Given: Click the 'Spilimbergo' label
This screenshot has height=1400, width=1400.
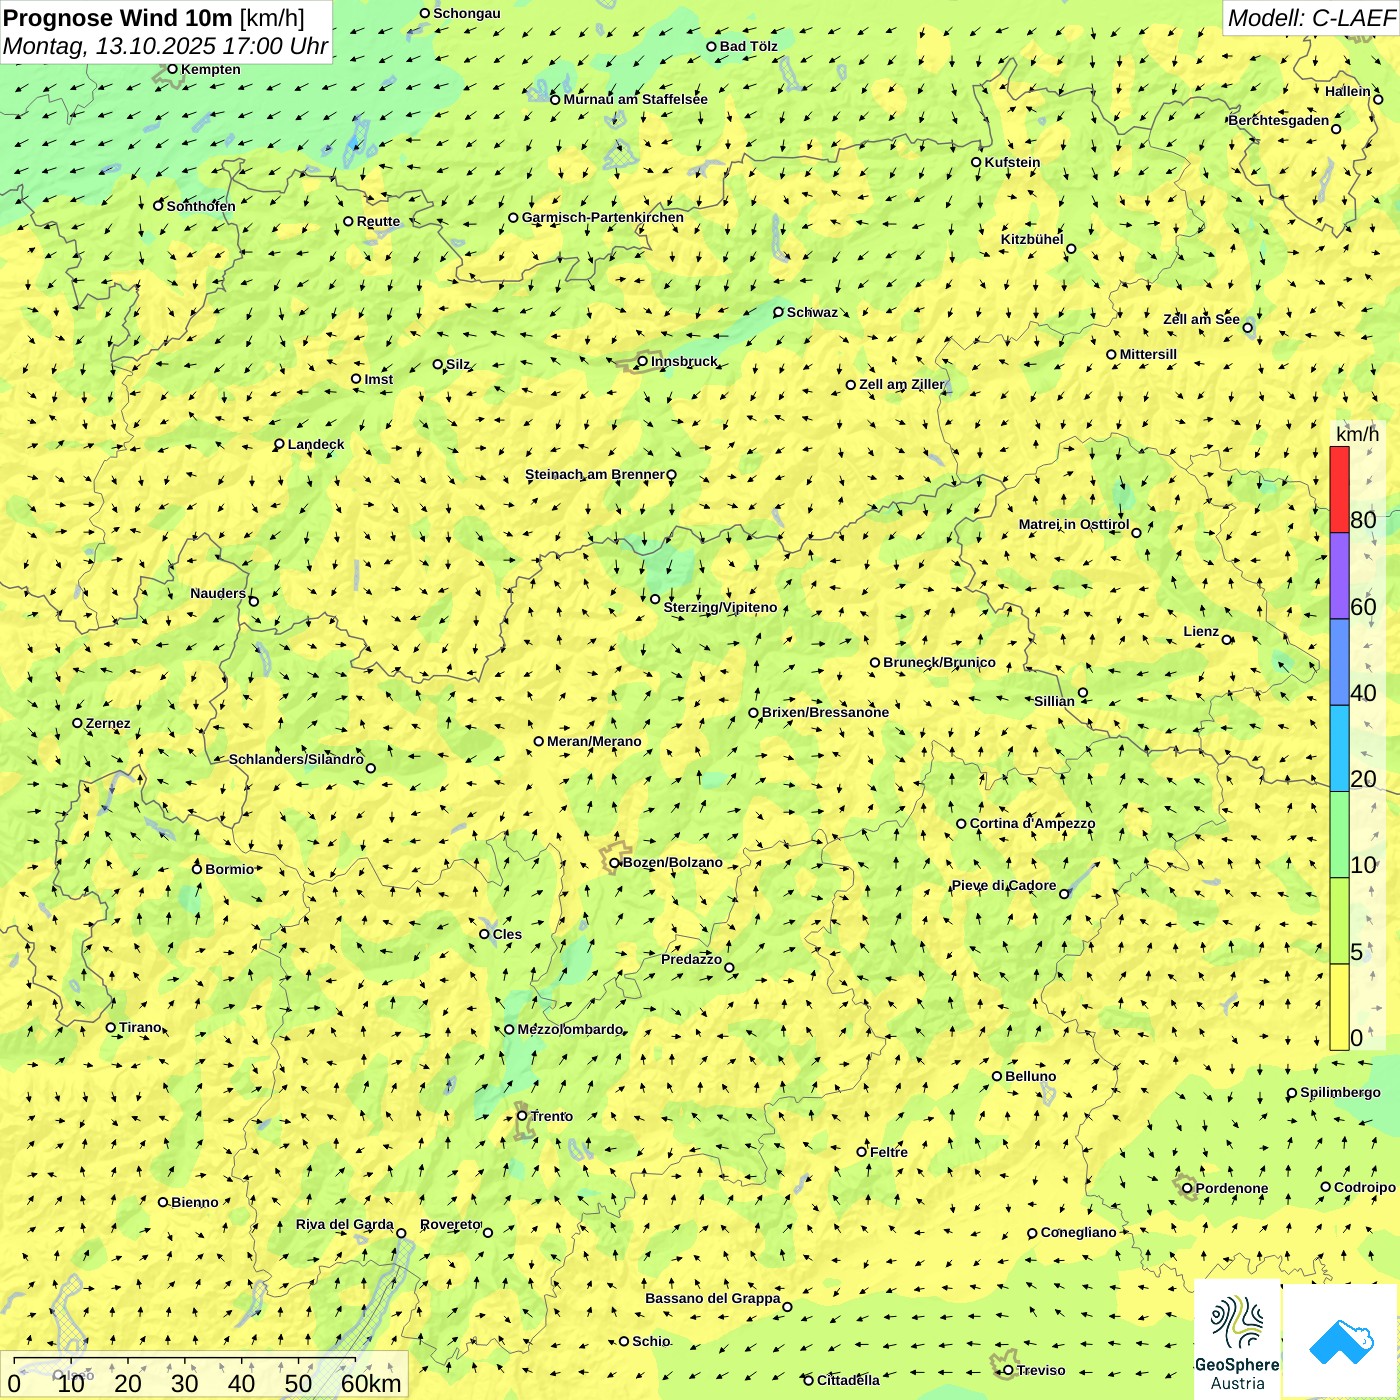Looking at the screenshot, I should pos(1340,1092).
